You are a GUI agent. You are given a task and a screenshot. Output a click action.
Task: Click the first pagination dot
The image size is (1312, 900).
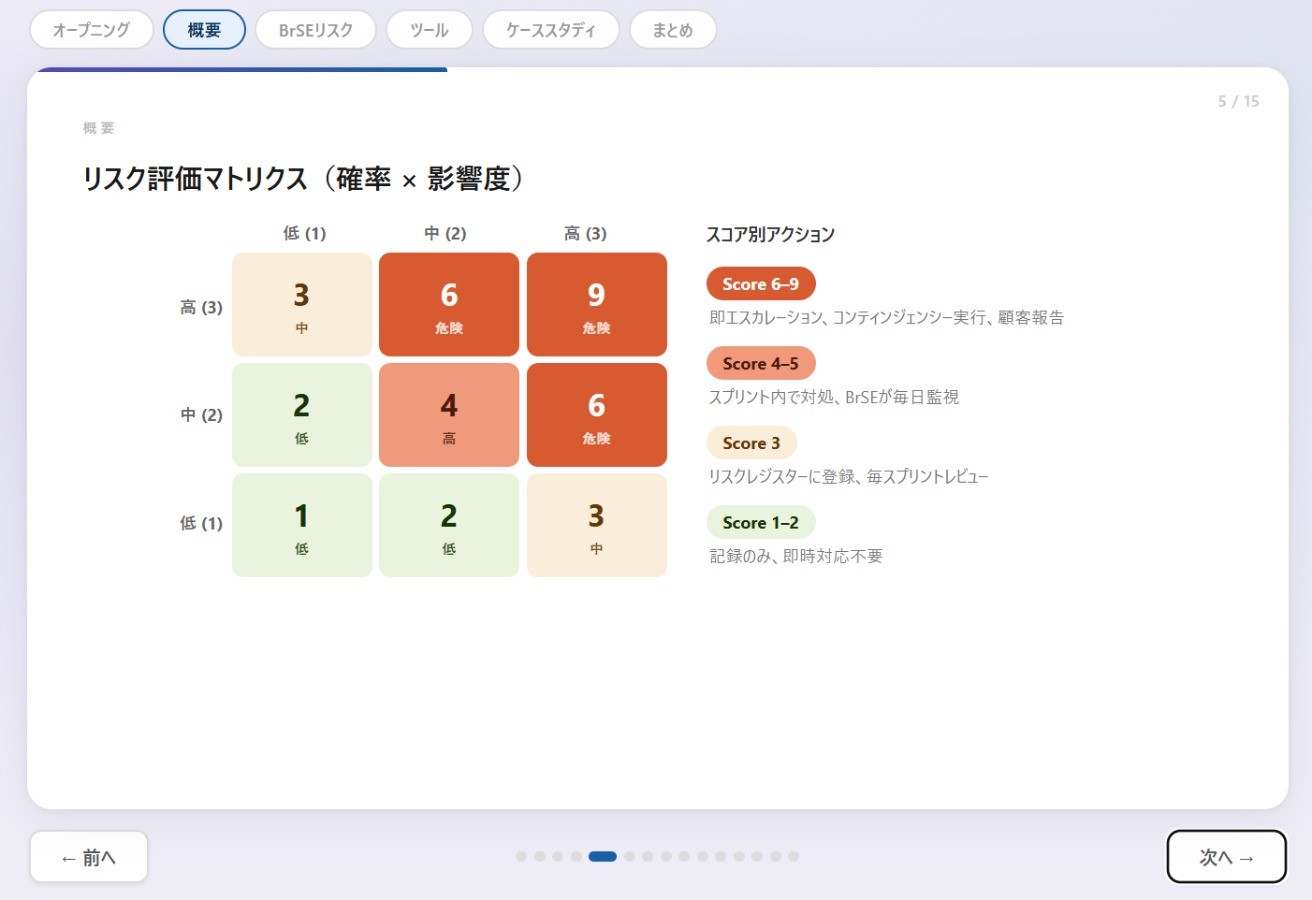521,856
